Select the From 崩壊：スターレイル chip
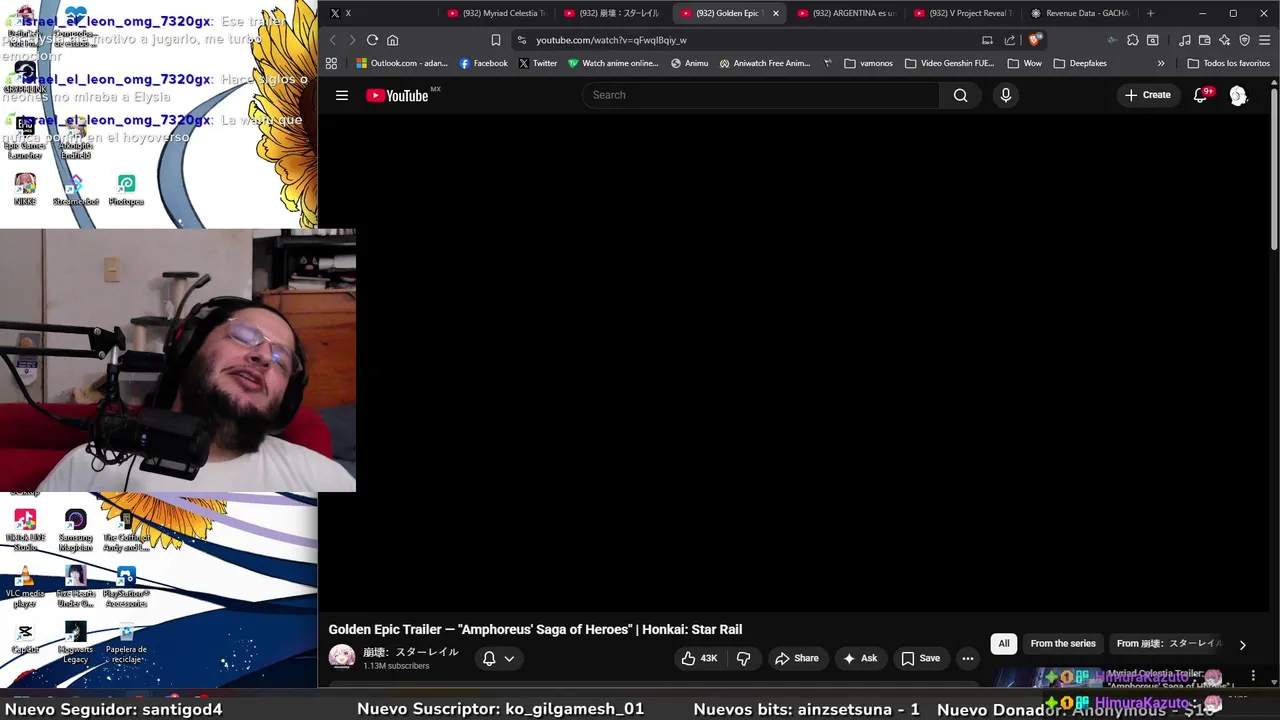The width and height of the screenshot is (1280, 720). coord(1168,644)
